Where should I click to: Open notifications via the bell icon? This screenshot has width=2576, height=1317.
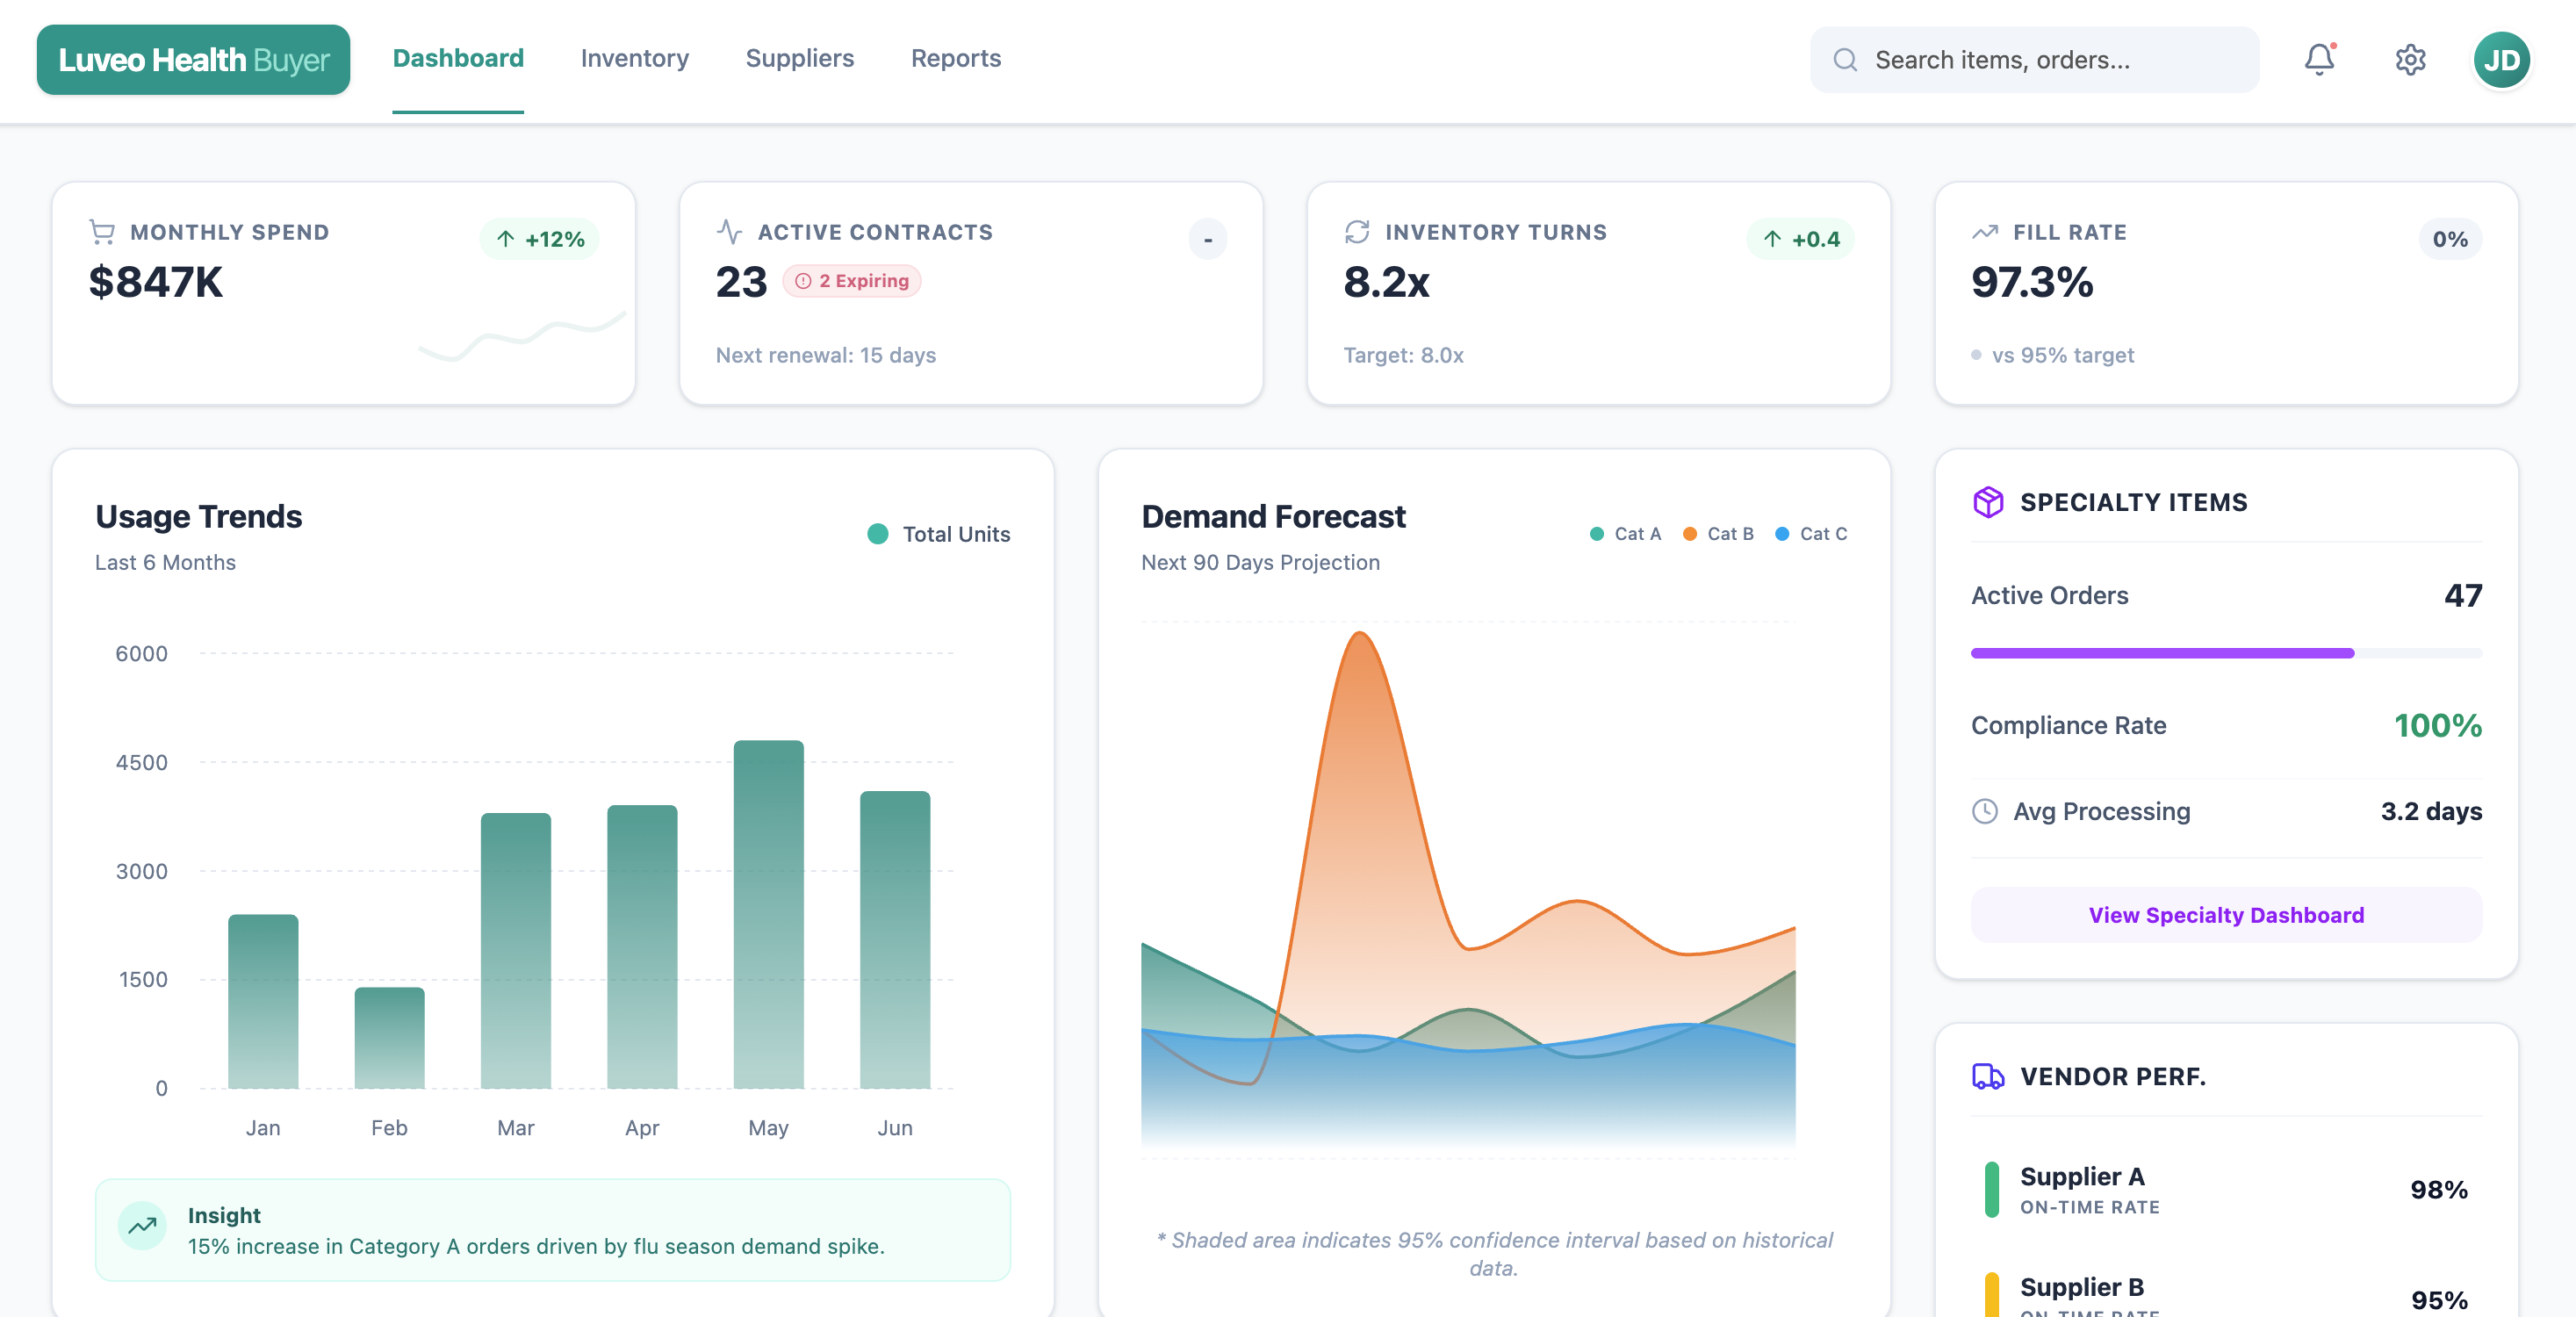[x=2319, y=59]
